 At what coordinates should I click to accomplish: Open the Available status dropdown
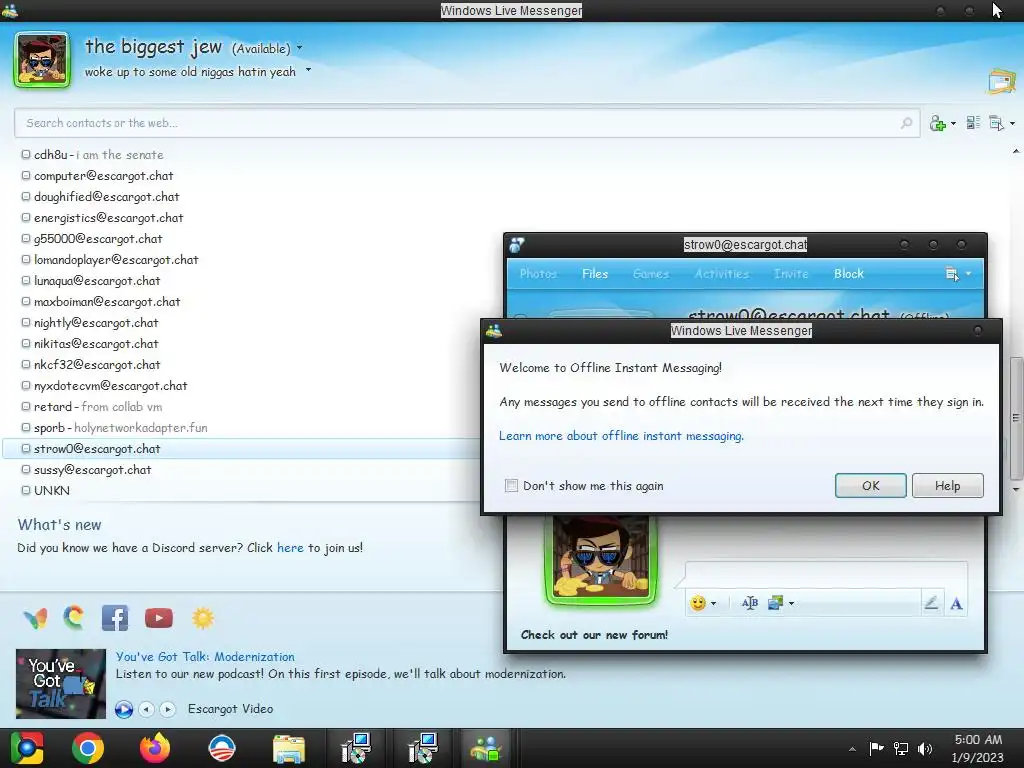(x=300, y=48)
